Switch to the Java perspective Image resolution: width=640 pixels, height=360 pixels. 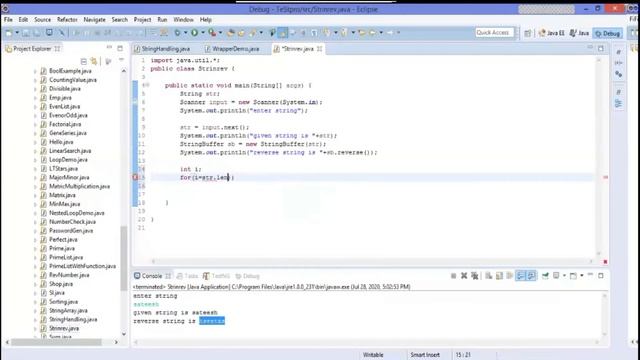click(x=580, y=33)
